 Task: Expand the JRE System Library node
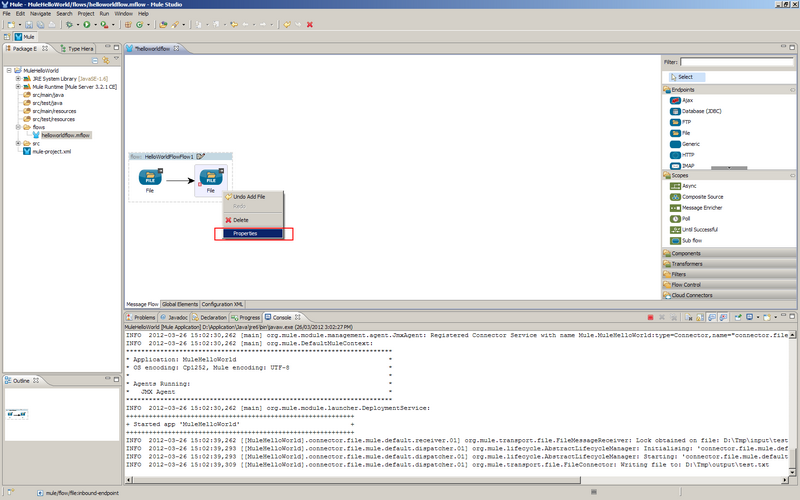(18, 79)
